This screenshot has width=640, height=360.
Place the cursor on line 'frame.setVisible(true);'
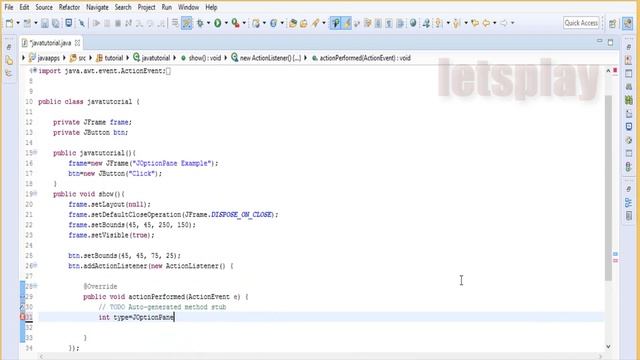111,235
